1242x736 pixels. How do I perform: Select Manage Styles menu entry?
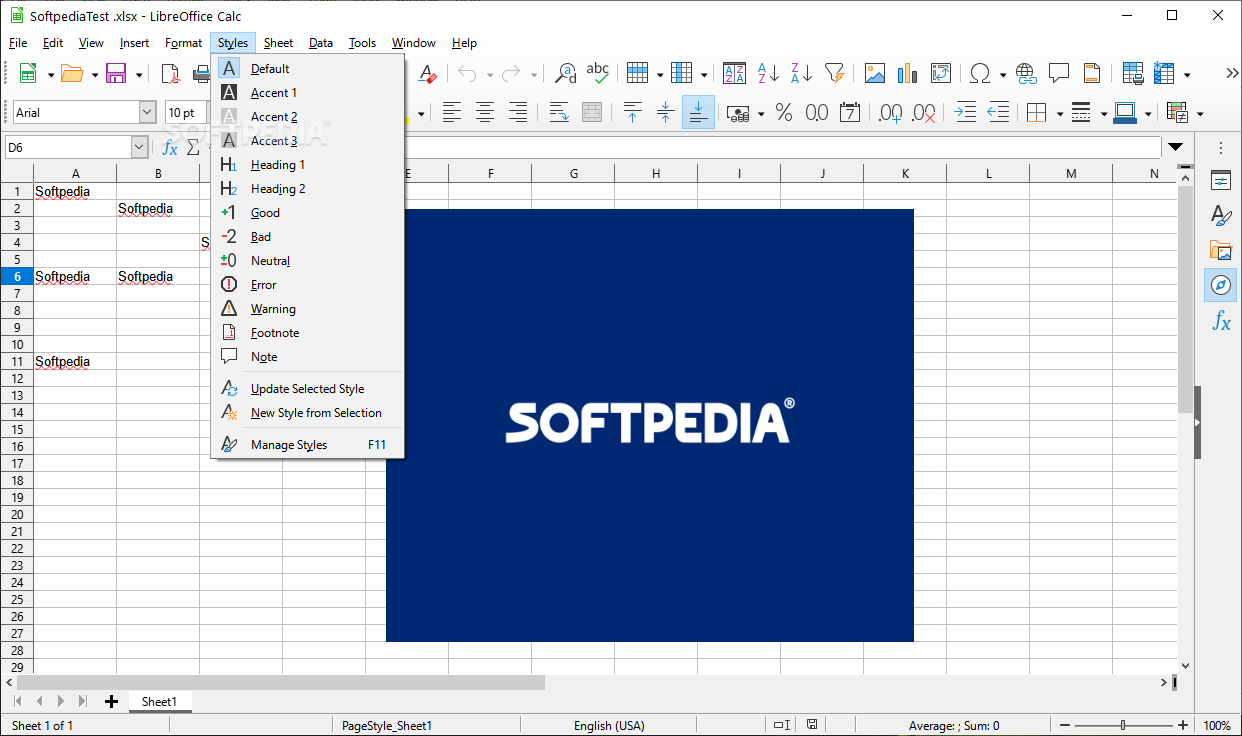[308, 445]
